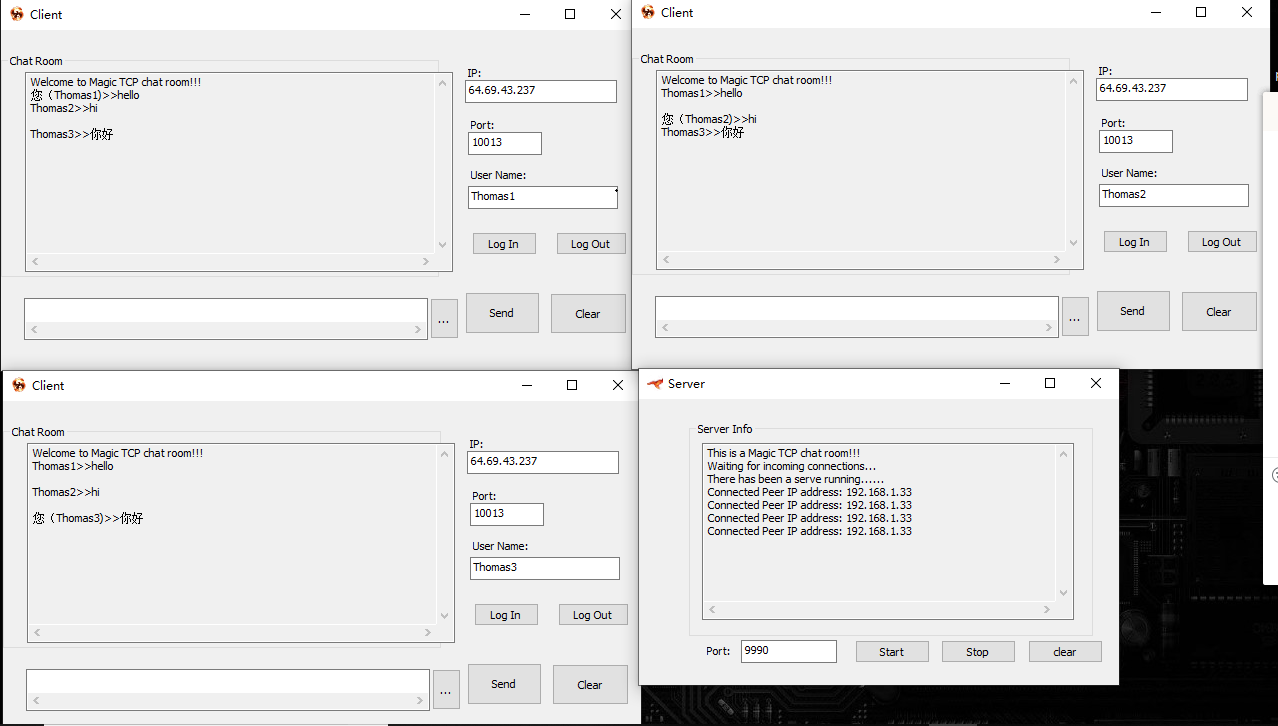Screen dimensions: 1278x726
Task: Click message box scroll-left arrow in Thomas3 client
Action: [x=36, y=701]
